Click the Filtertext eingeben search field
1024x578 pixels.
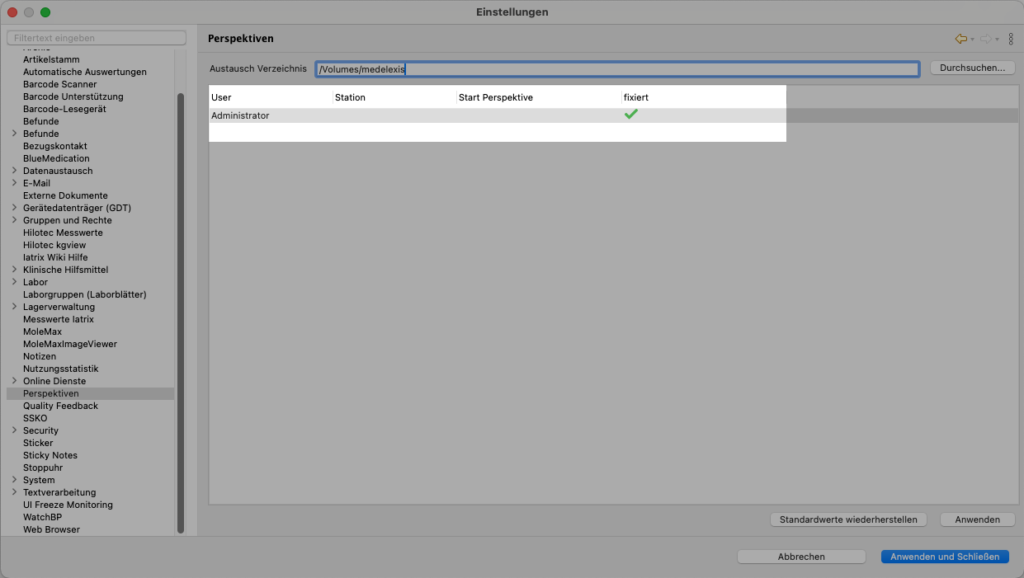click(97, 38)
